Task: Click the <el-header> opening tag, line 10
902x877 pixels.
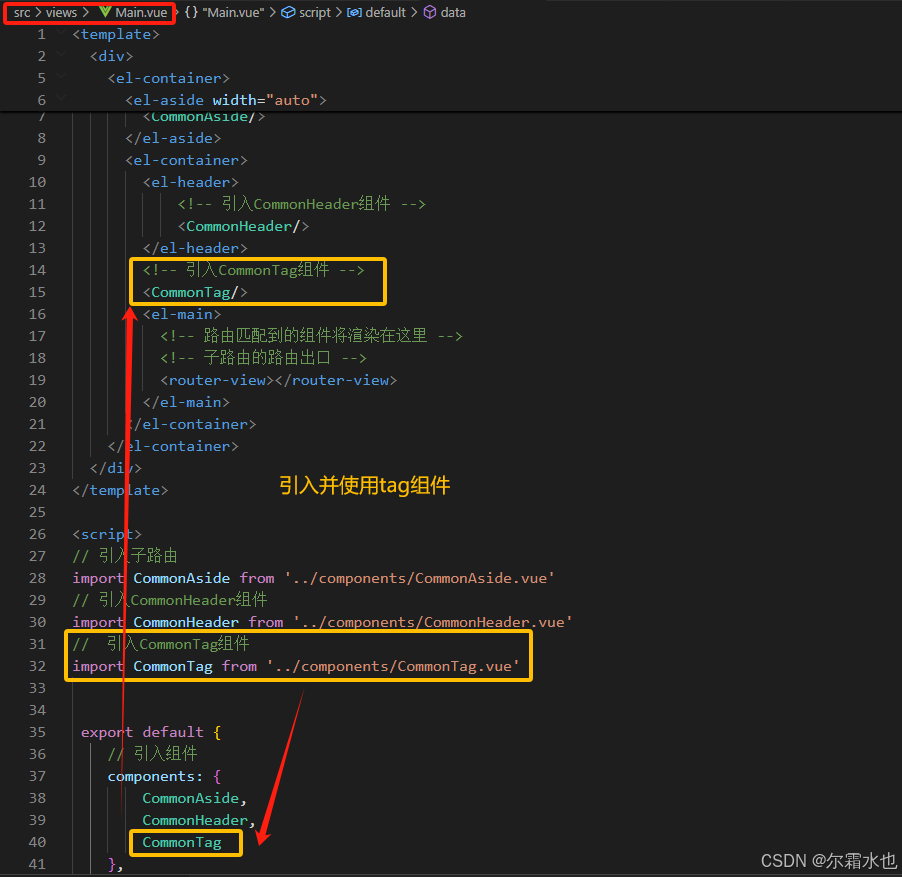Action: pyautogui.click(x=190, y=182)
